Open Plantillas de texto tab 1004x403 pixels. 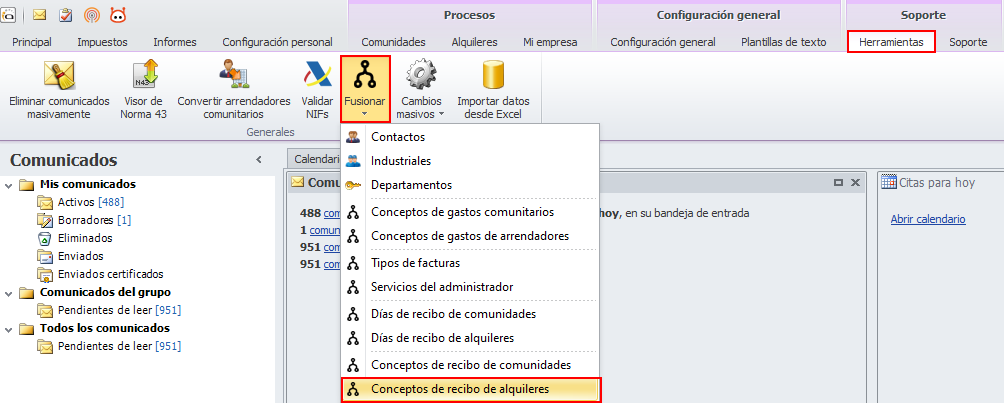[784, 42]
